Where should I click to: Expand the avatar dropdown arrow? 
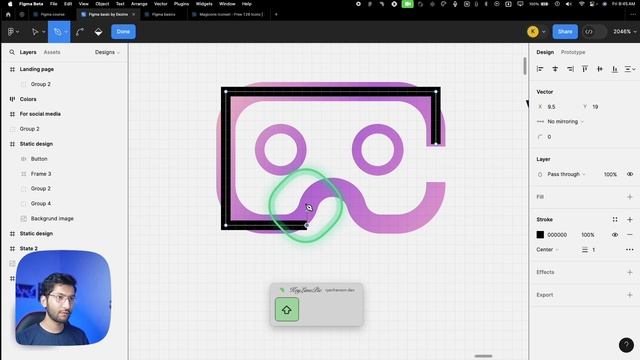pos(544,32)
